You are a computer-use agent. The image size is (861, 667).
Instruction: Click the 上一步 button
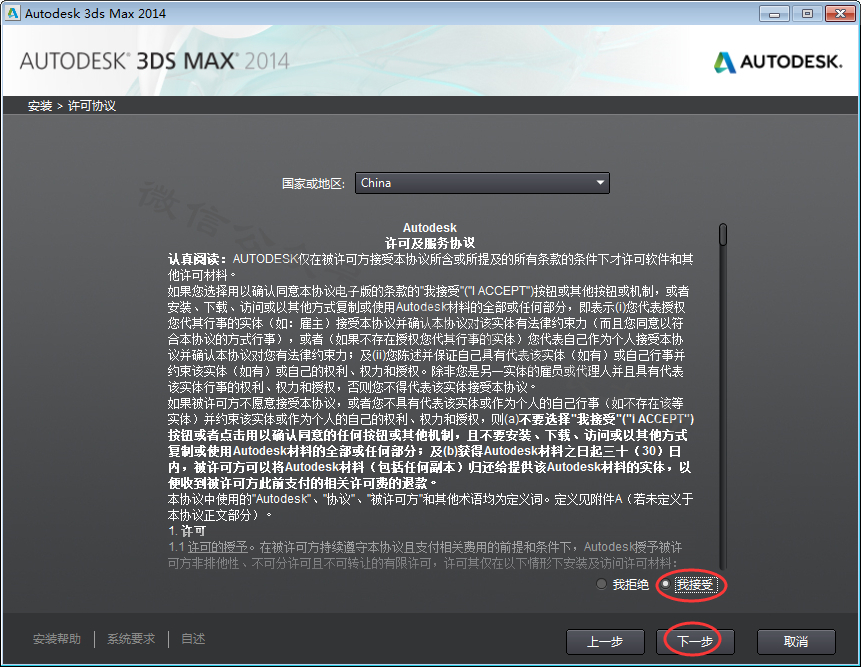click(x=605, y=641)
